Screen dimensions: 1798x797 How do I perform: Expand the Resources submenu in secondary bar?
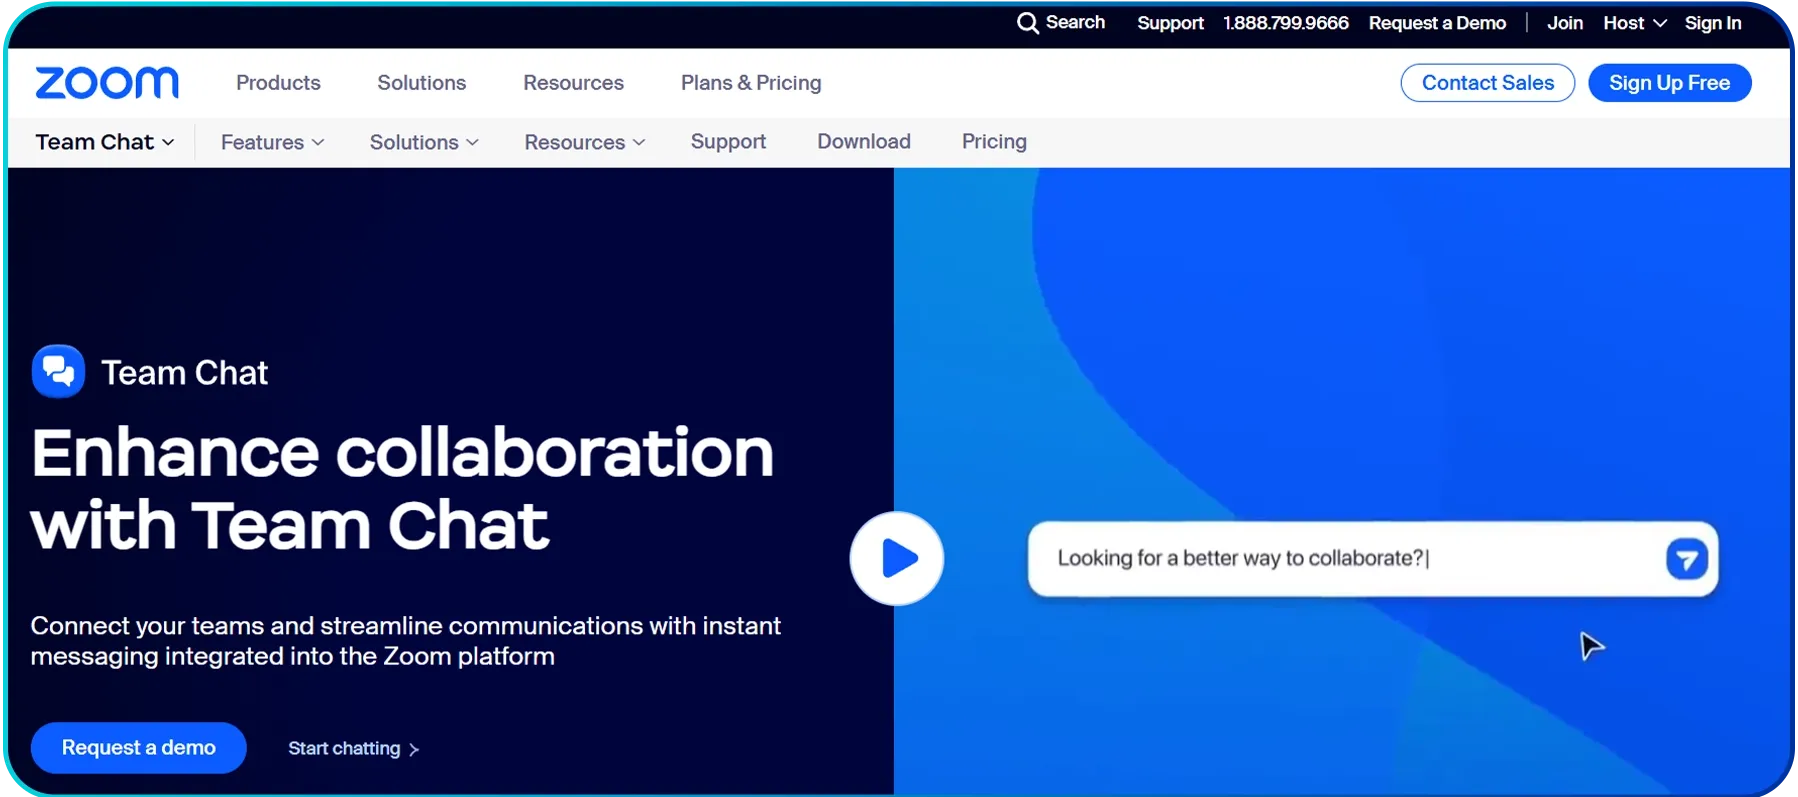[585, 142]
